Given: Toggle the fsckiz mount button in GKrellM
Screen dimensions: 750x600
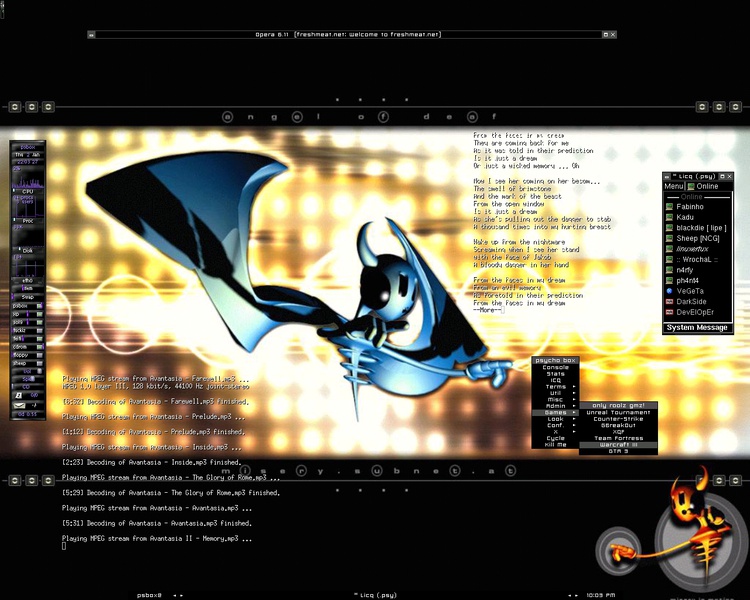Looking at the screenshot, I should point(40,331).
